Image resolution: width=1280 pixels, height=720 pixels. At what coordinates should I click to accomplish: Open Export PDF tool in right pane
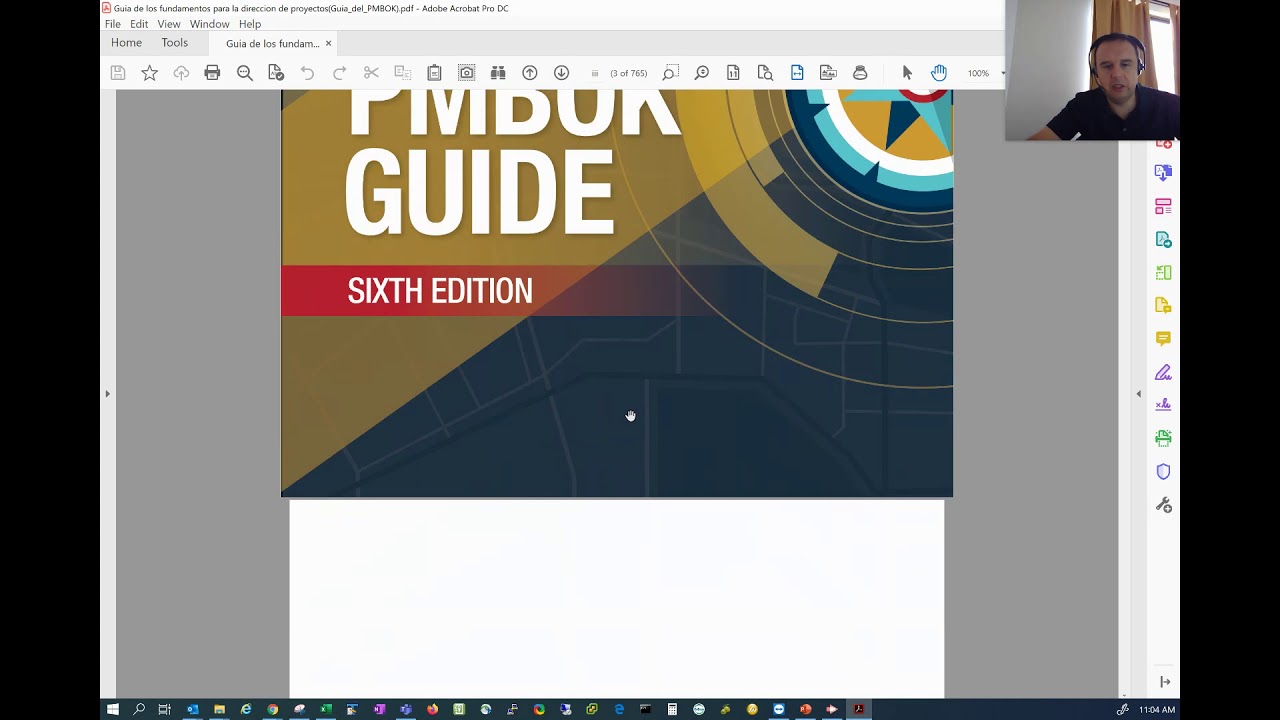point(1163,172)
